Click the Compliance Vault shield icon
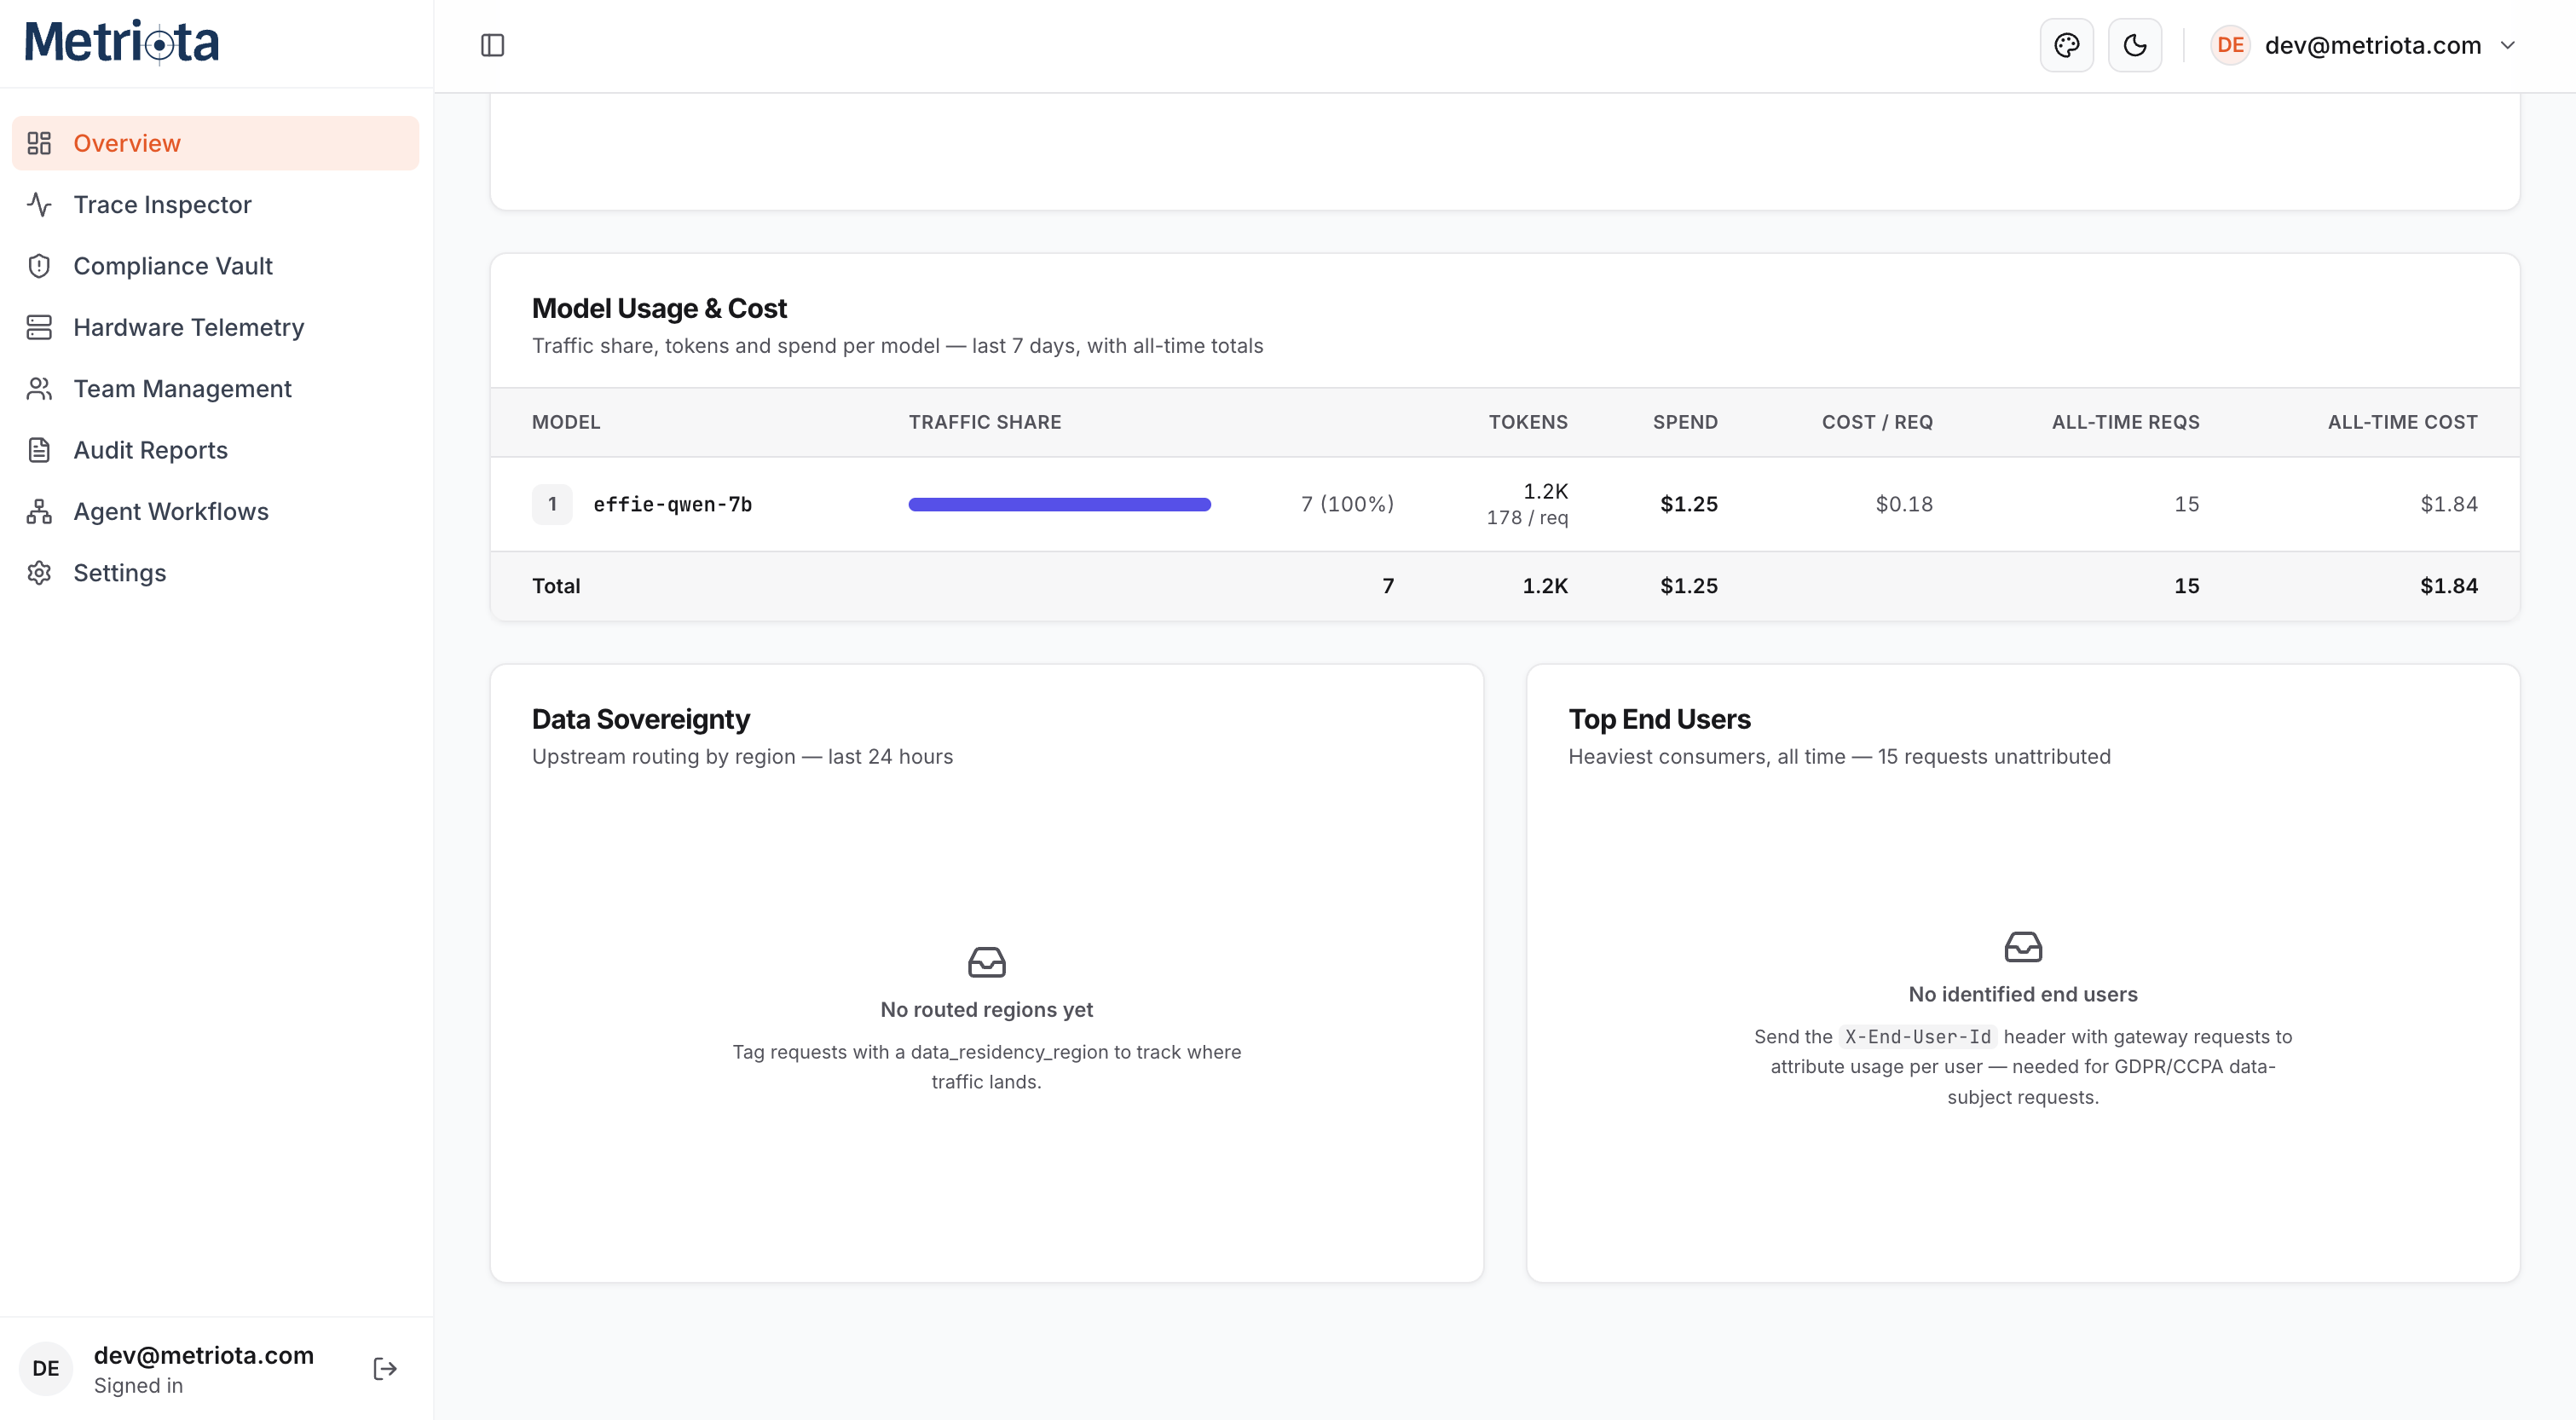 (x=39, y=266)
